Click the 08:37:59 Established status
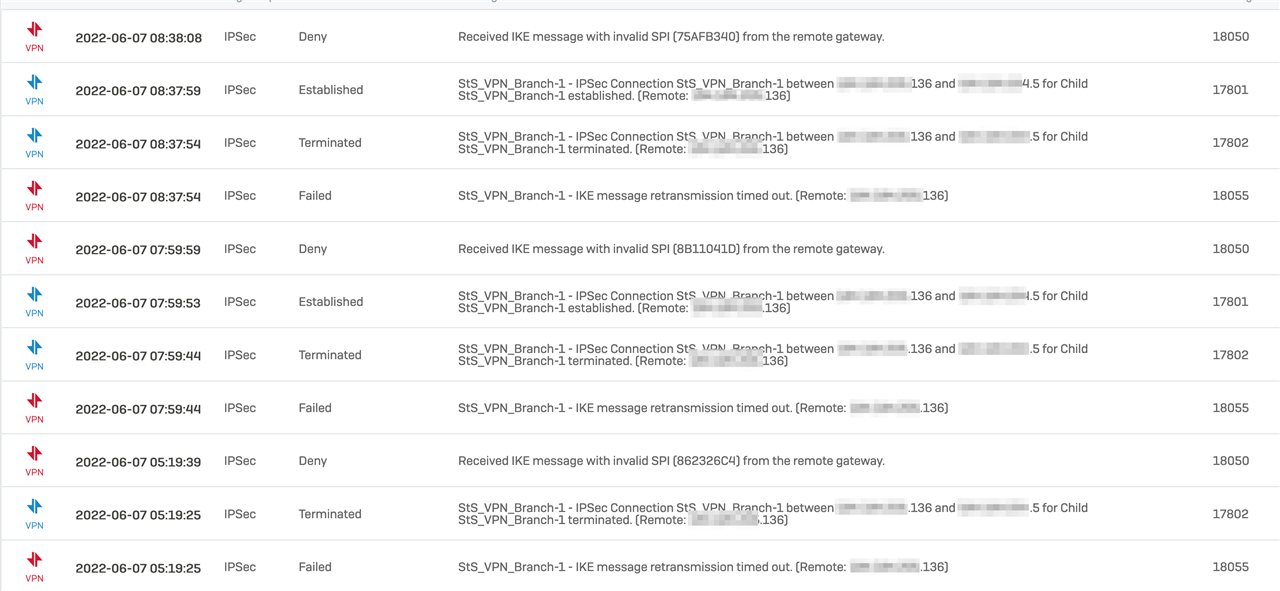1280x591 pixels. [x=331, y=90]
